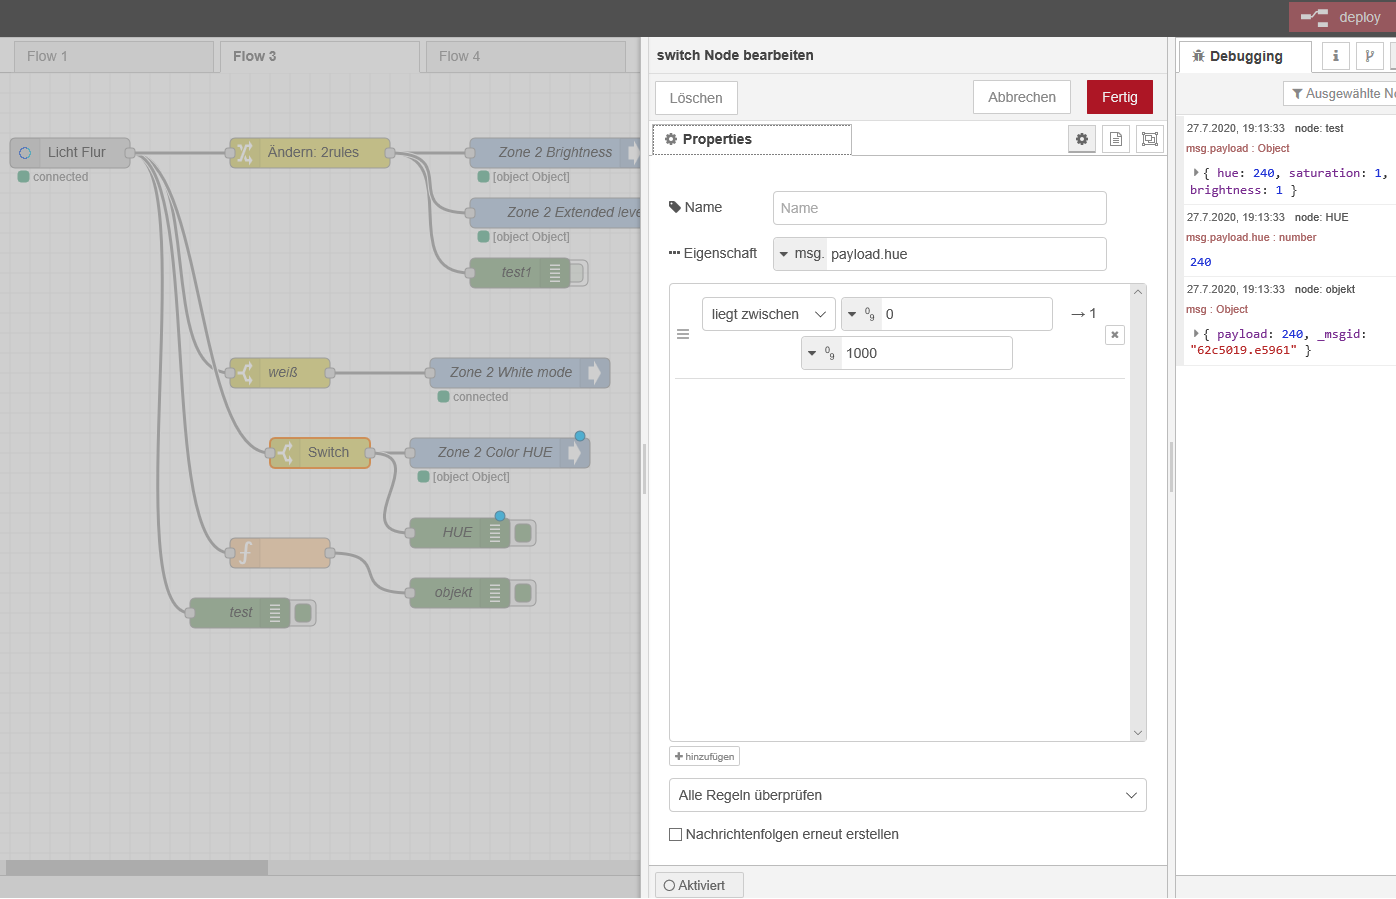Screen dimensions: 1396x899
Task: Open the 'Ausgewählte' debug filter button
Action: click(x=1340, y=93)
